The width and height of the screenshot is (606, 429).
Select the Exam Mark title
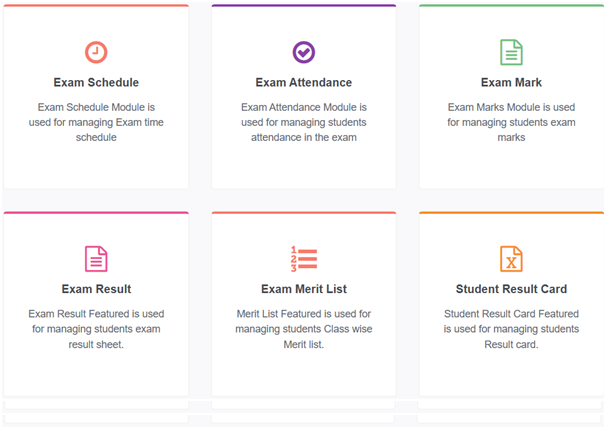(x=511, y=82)
